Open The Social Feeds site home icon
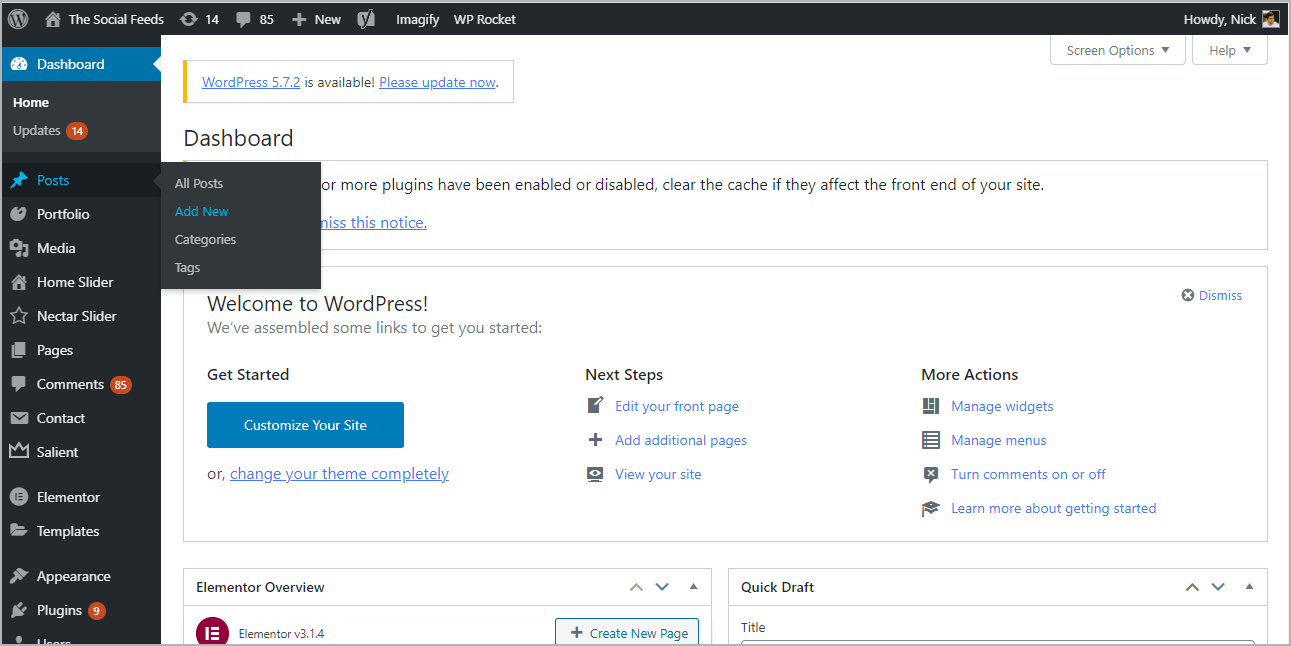Viewport: 1291px width, 646px height. (x=53, y=19)
